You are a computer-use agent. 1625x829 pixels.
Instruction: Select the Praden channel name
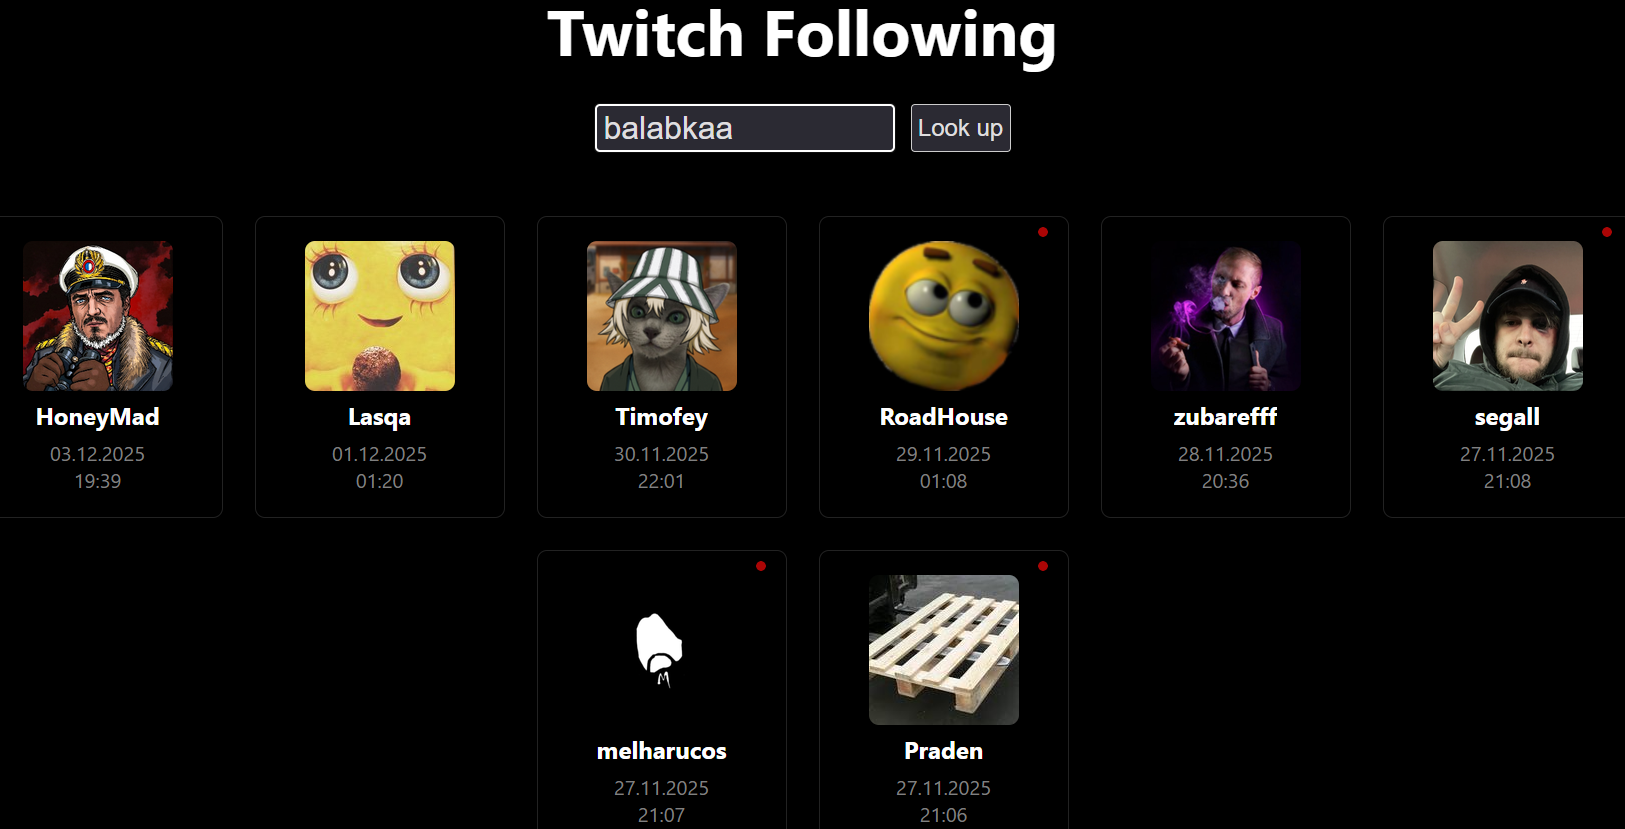click(944, 751)
